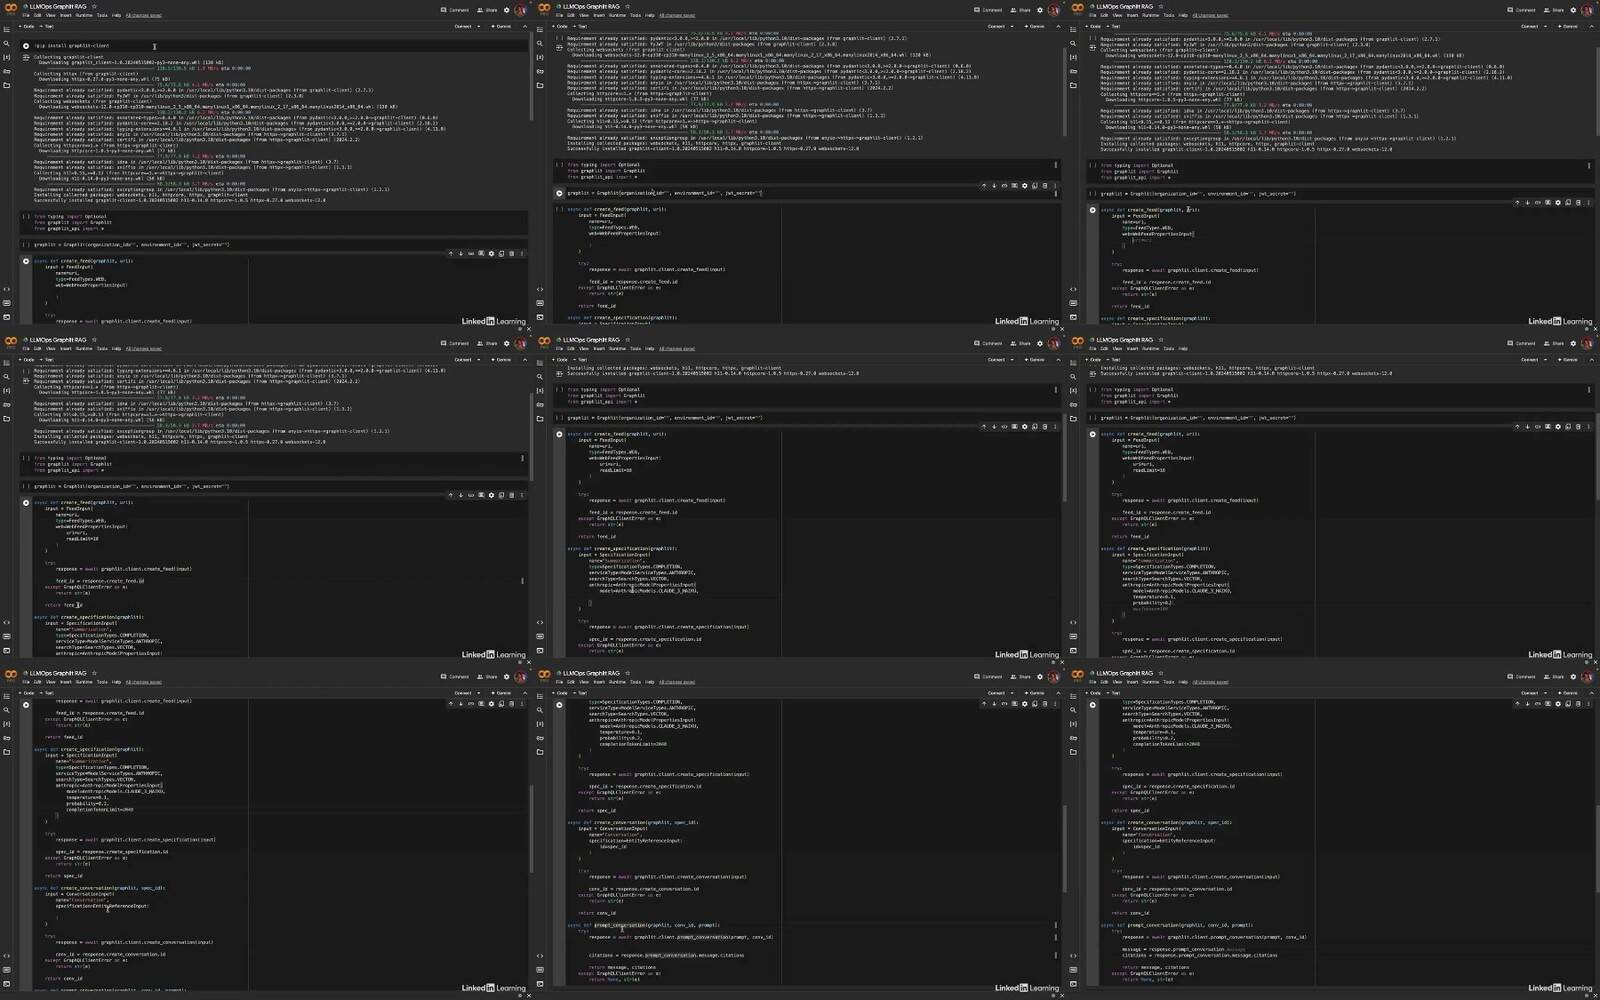Click the Share button in middle-left frame

[488, 344]
